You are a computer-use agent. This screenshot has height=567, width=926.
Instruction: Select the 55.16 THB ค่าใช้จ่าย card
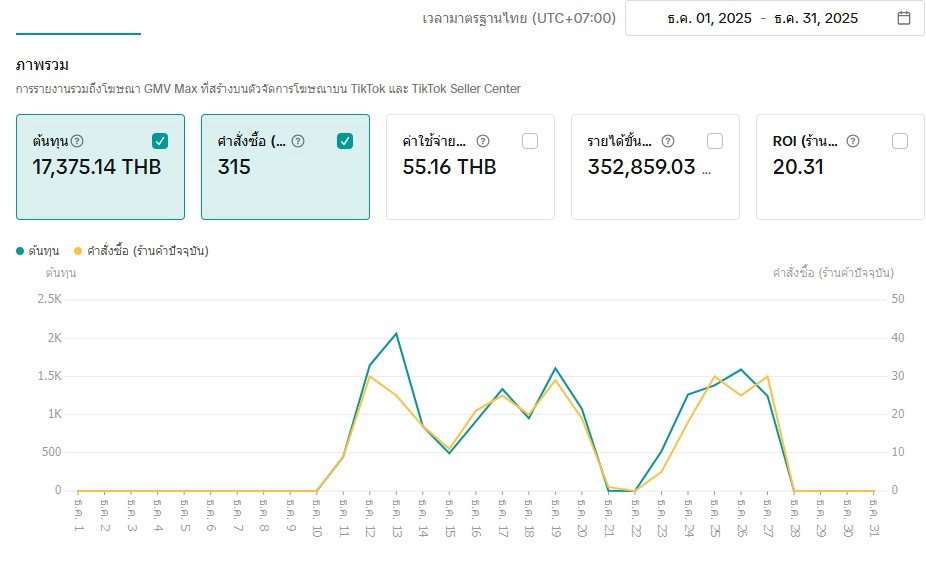click(x=470, y=180)
